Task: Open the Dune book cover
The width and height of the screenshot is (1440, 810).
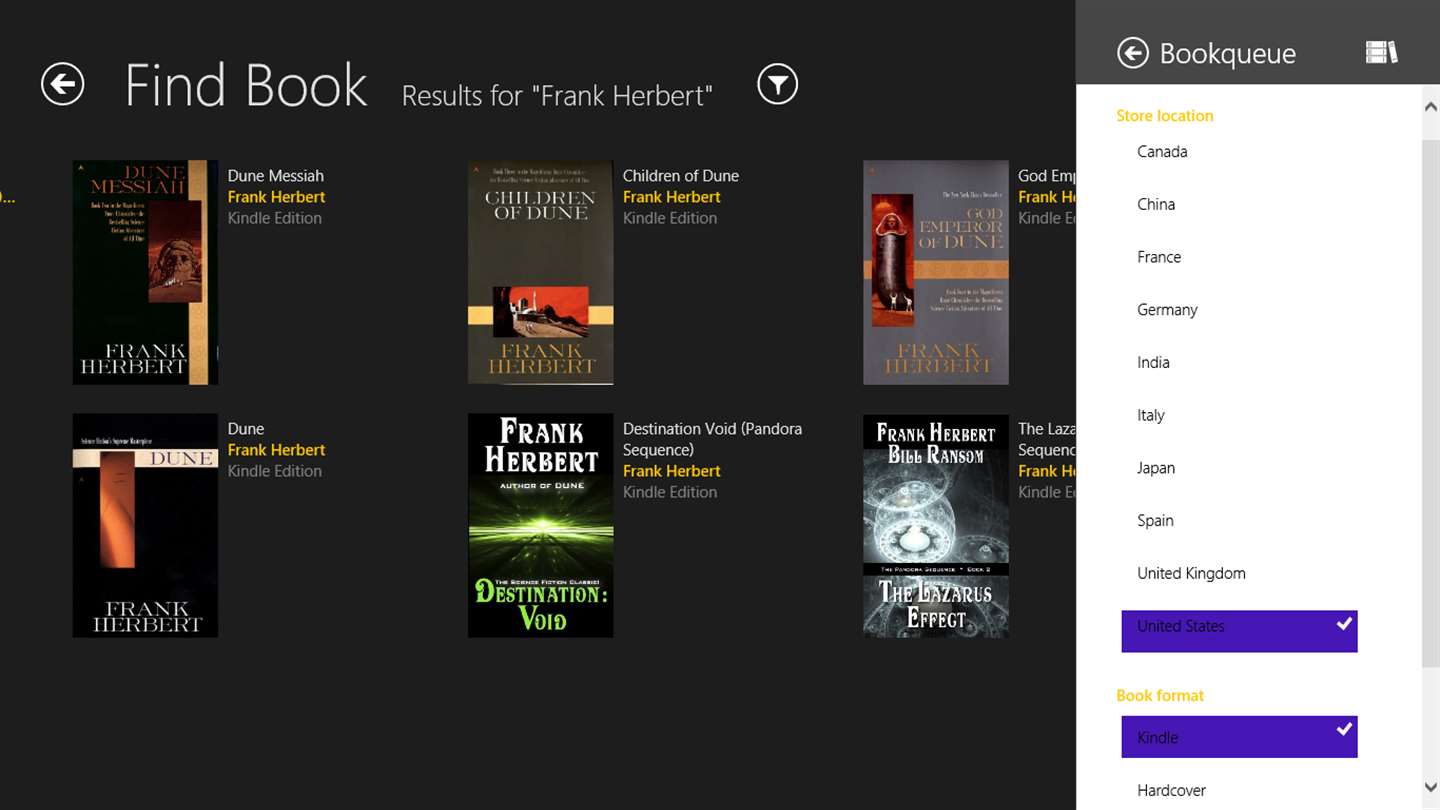Action: pyautogui.click(x=145, y=525)
